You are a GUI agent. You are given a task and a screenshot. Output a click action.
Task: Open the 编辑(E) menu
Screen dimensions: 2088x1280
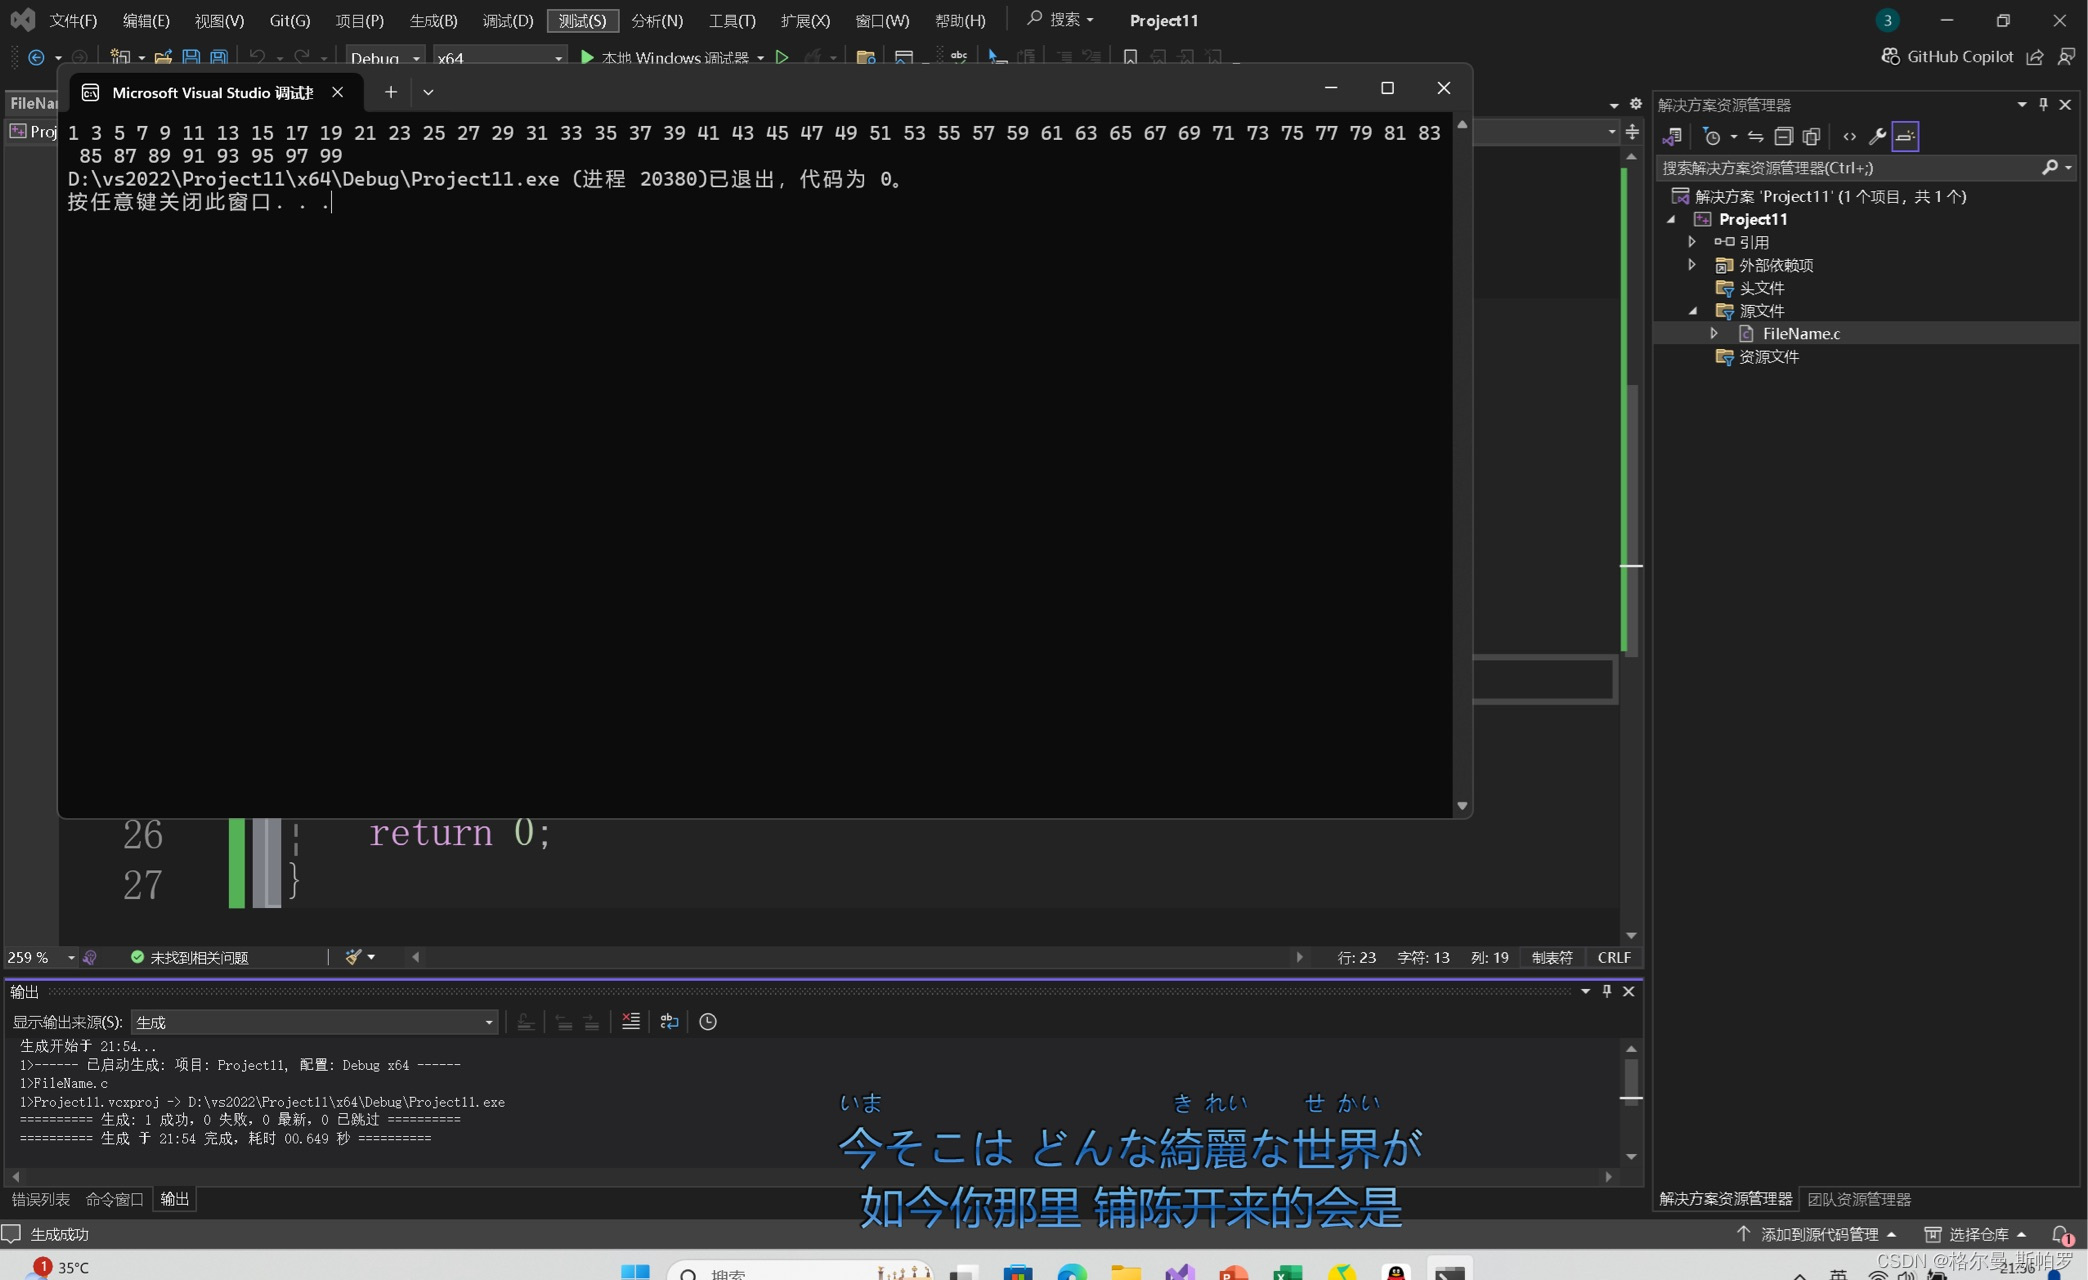point(146,20)
